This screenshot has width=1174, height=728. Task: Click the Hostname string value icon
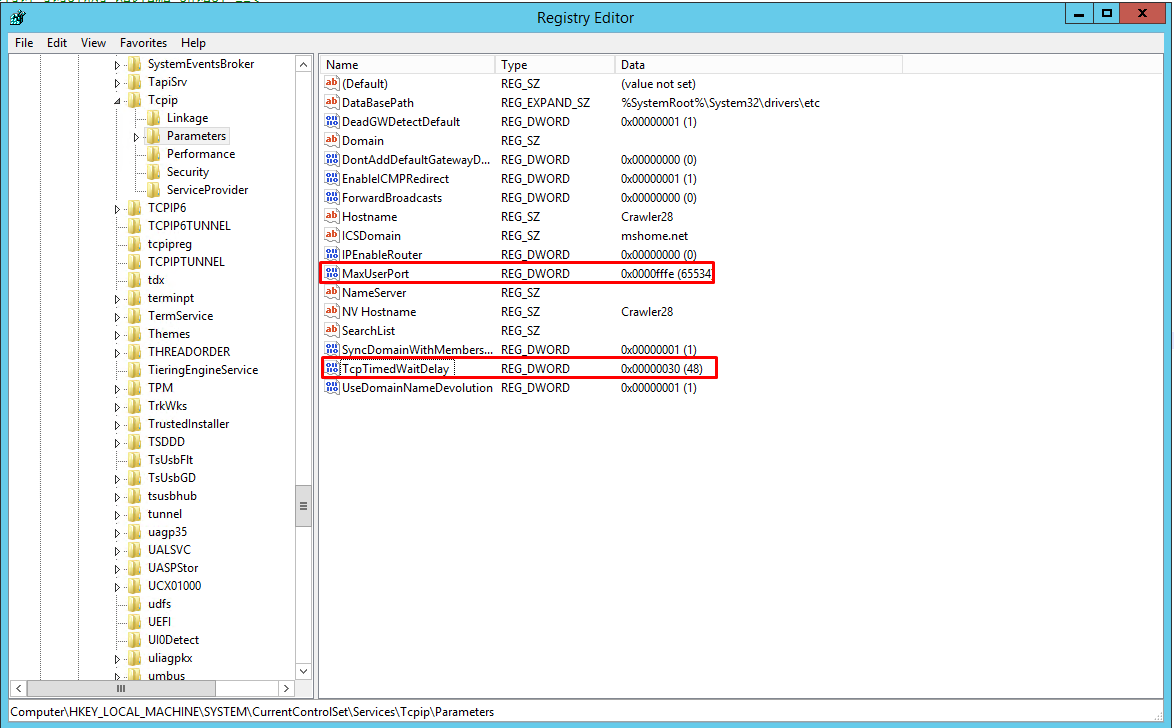coord(332,217)
